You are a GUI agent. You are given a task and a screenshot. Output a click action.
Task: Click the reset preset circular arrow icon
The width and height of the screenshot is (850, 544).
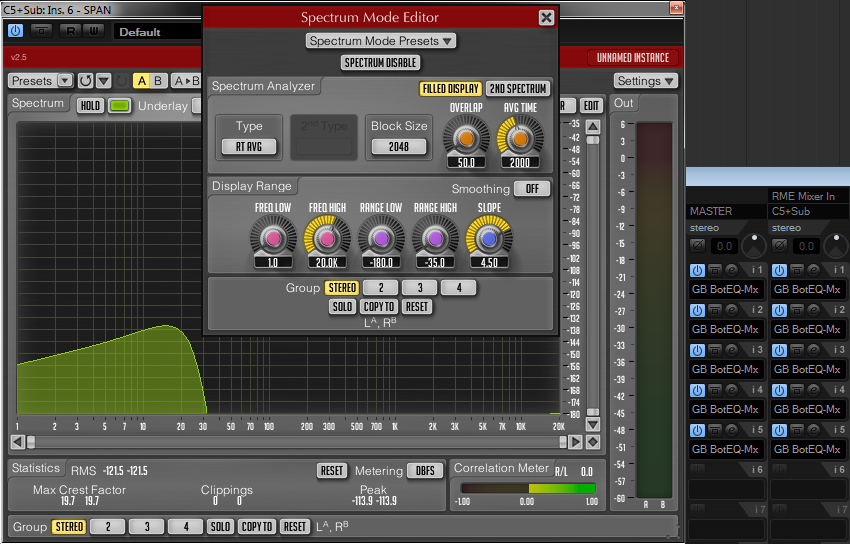pyautogui.click(x=86, y=81)
